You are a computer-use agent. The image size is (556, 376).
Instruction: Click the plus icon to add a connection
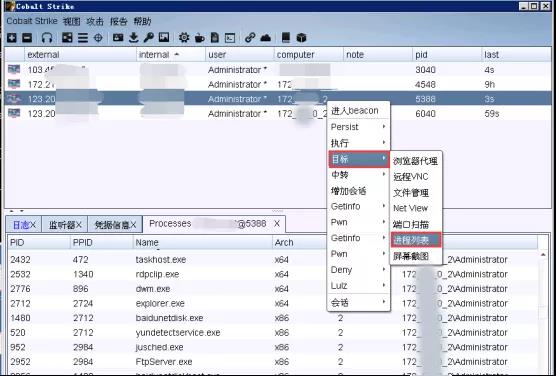point(12,38)
